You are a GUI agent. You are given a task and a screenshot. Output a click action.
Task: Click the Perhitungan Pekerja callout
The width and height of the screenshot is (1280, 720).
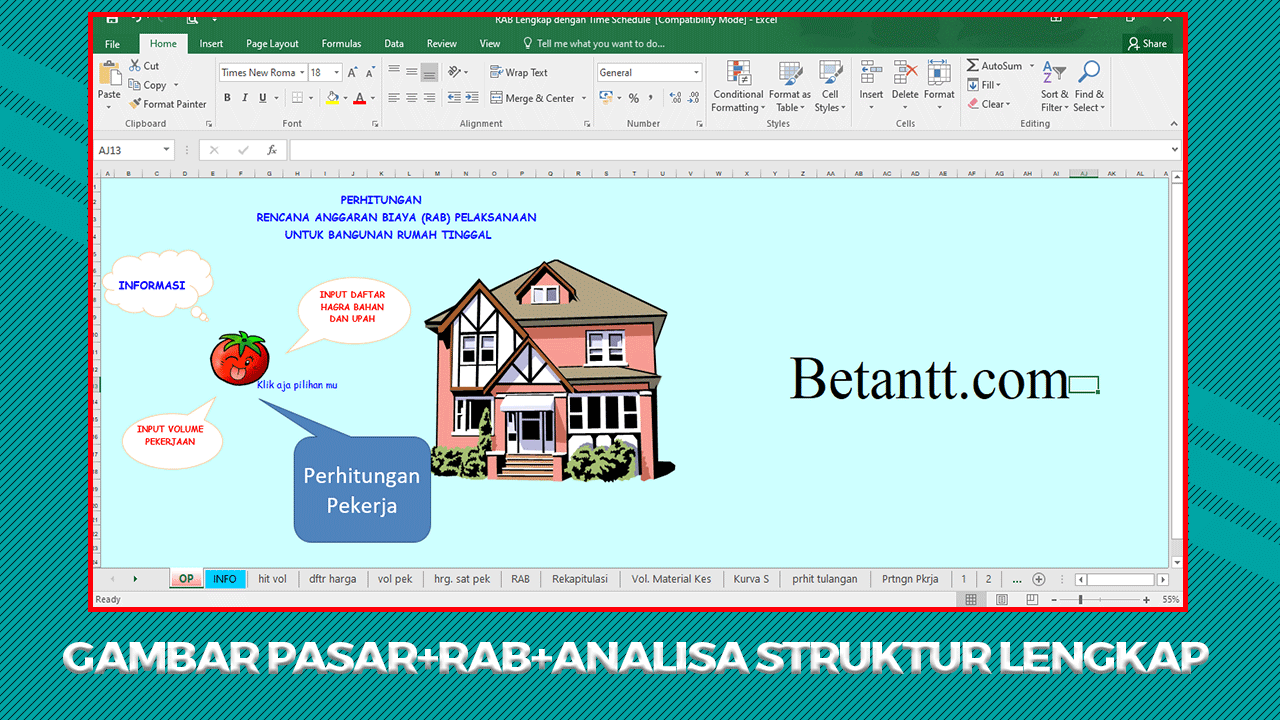(361, 489)
